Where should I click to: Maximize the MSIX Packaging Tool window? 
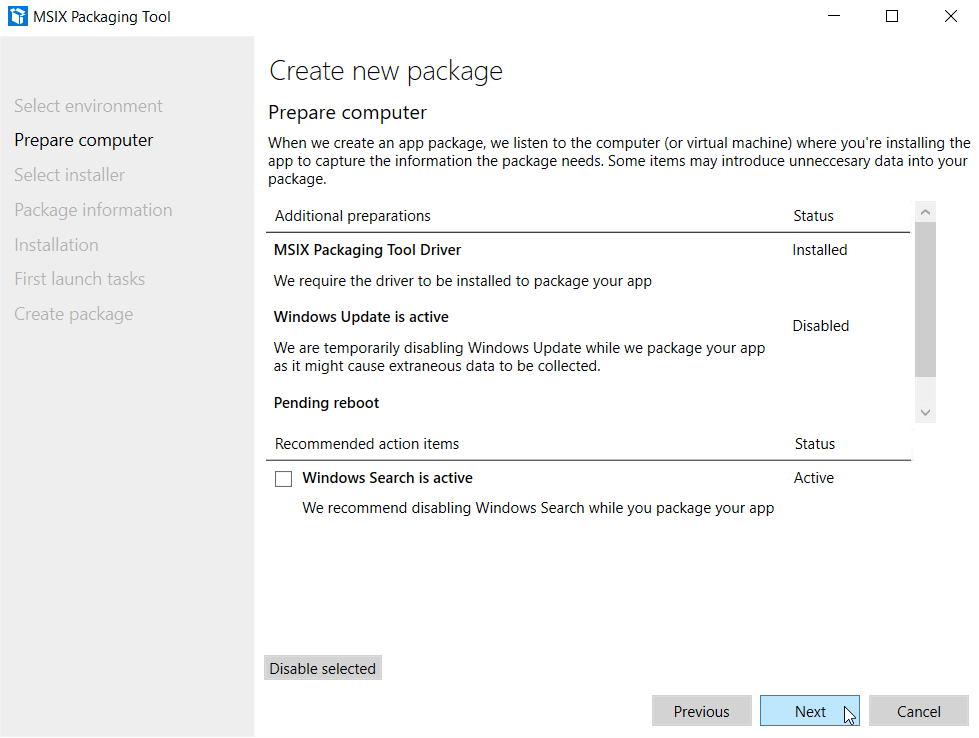(x=892, y=16)
